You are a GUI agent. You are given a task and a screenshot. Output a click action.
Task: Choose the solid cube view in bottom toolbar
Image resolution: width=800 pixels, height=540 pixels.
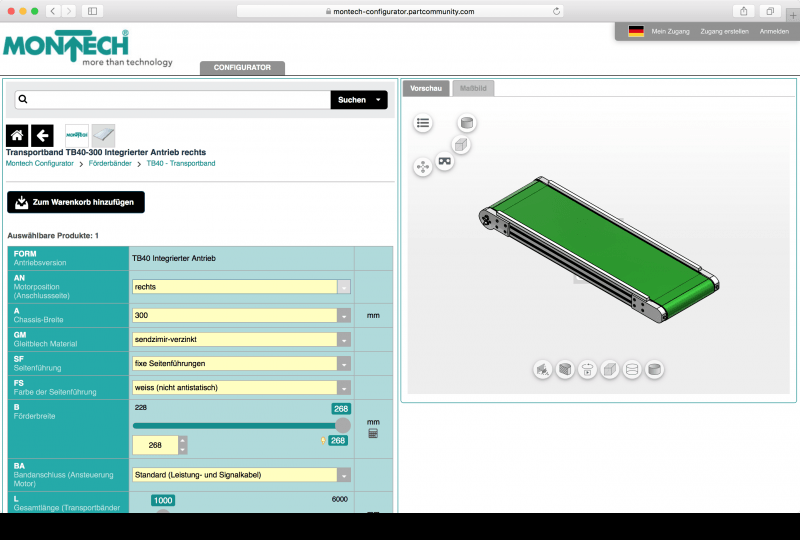609,369
